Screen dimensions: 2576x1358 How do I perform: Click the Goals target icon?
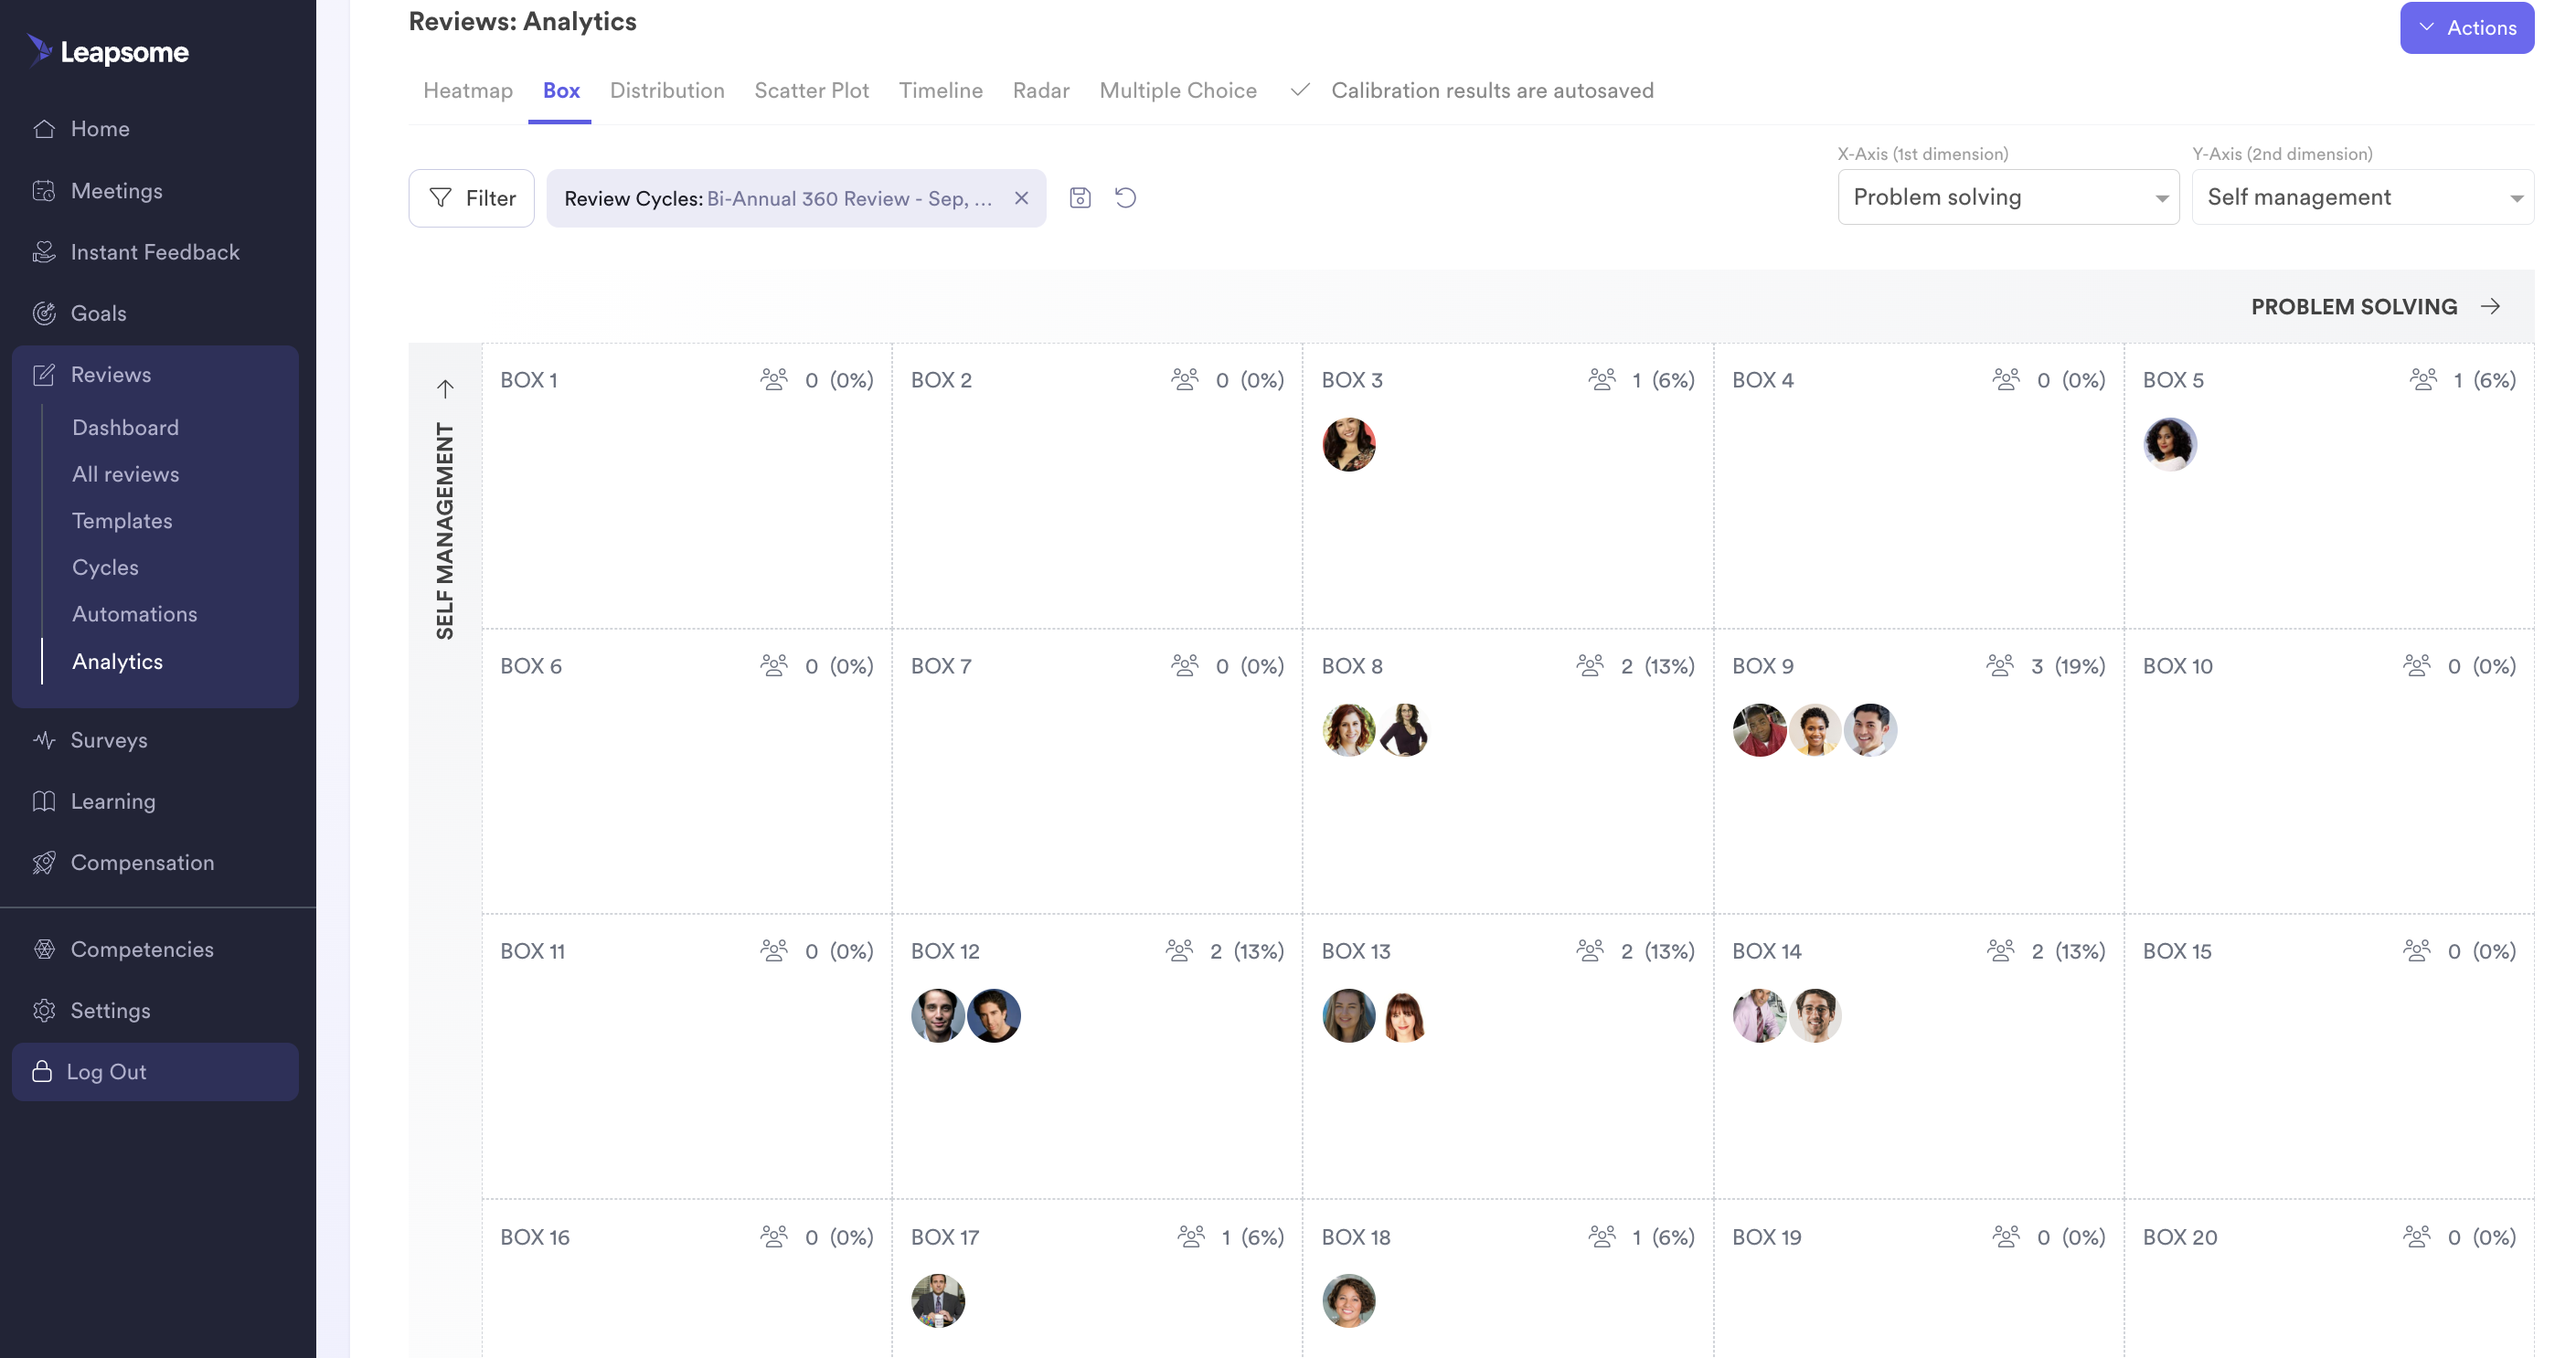(44, 313)
